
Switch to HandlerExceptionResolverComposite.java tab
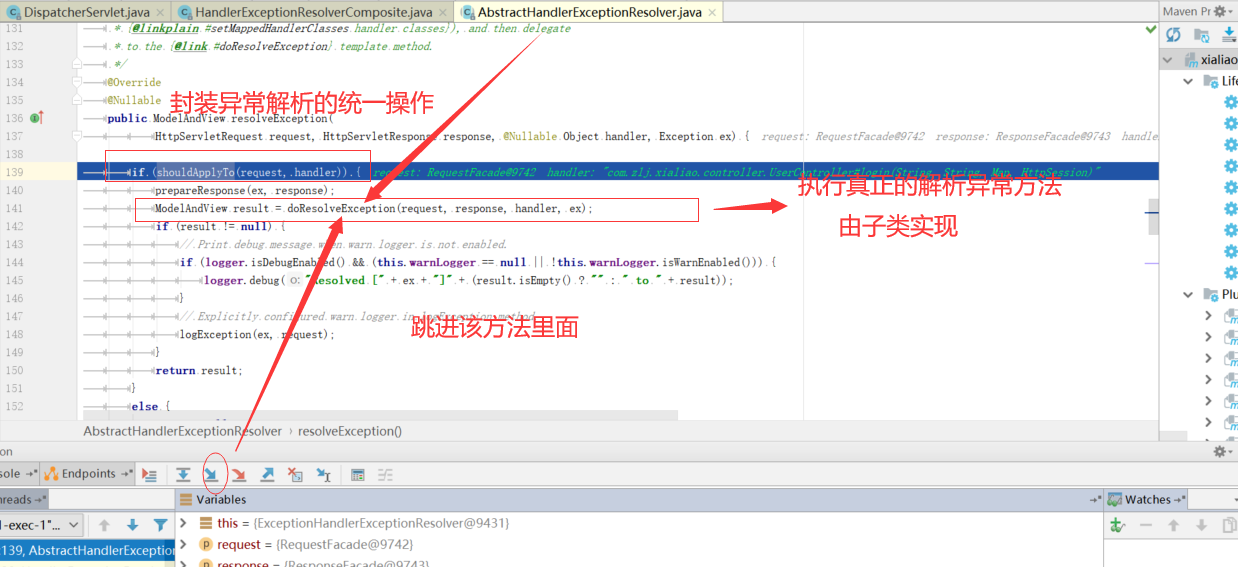coord(313,12)
